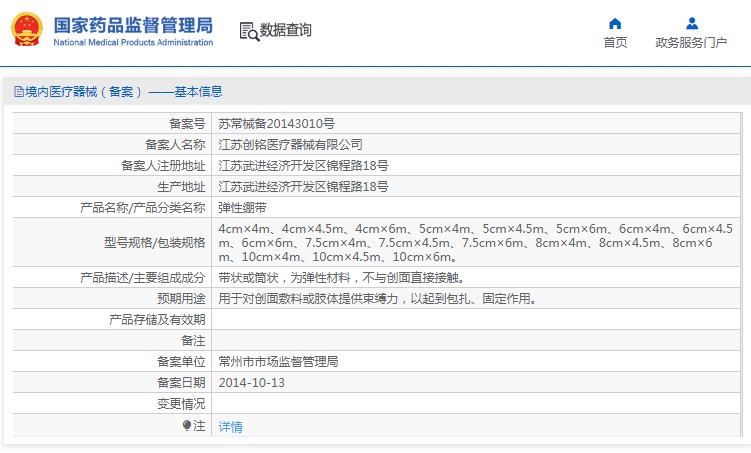Select the filing number 苏常械备20143010号
The height and width of the screenshot is (453, 751).
click(276, 124)
